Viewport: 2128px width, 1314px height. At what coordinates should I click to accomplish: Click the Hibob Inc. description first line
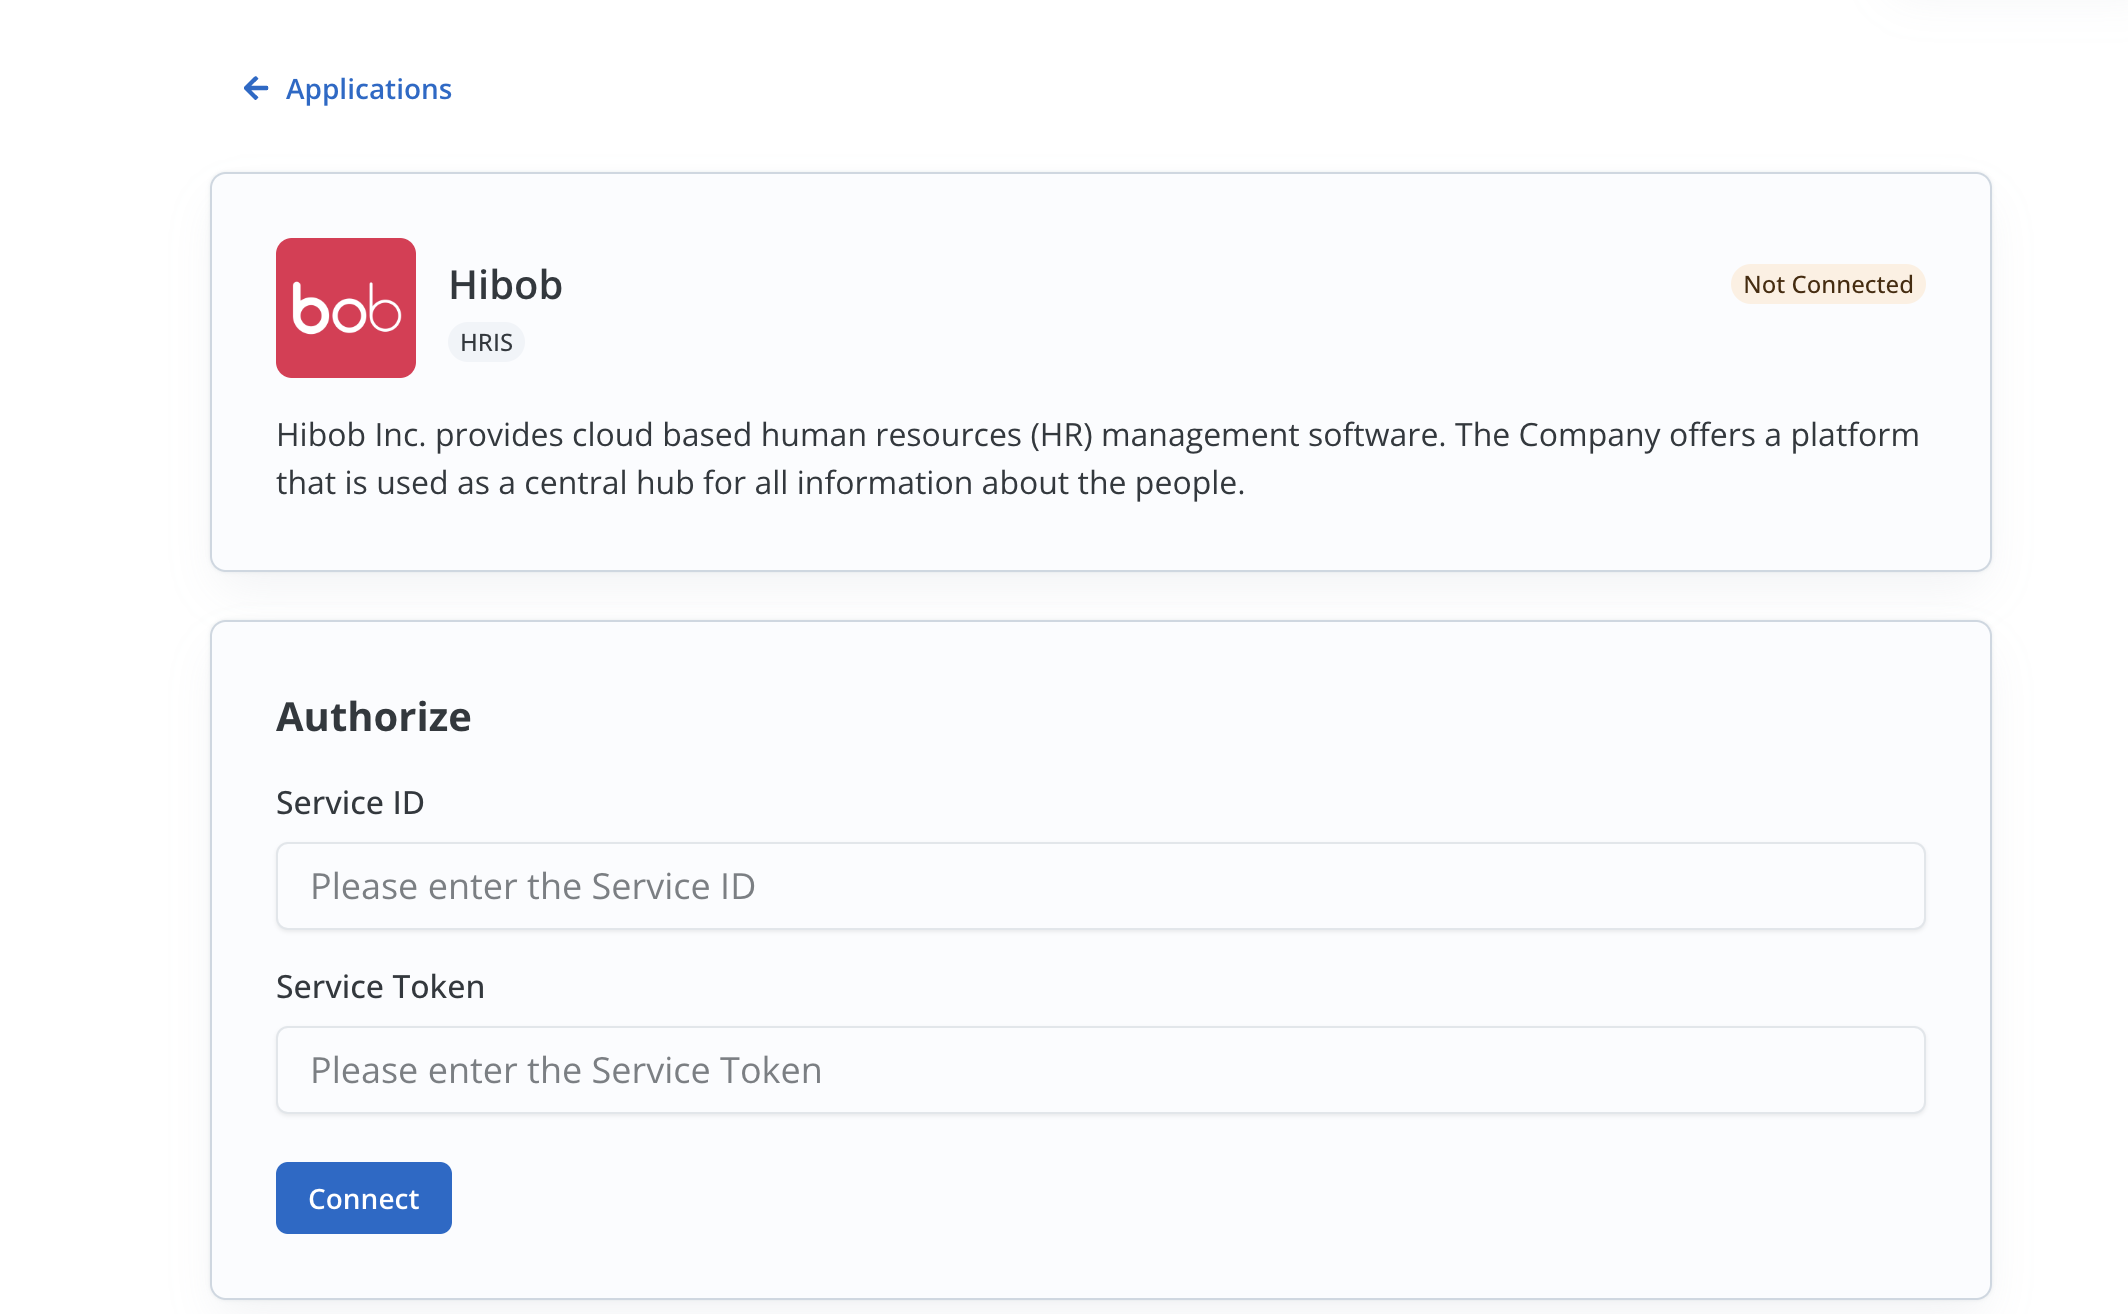point(1097,435)
